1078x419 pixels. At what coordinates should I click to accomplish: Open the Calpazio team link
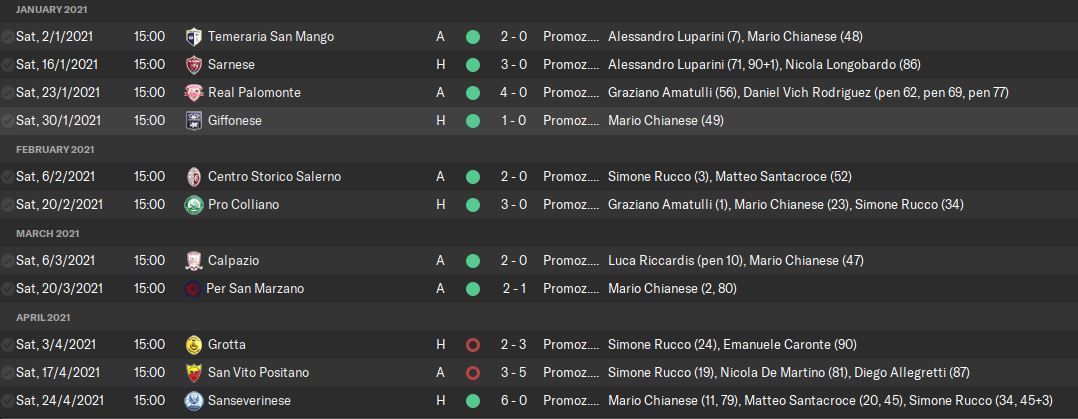point(233,260)
